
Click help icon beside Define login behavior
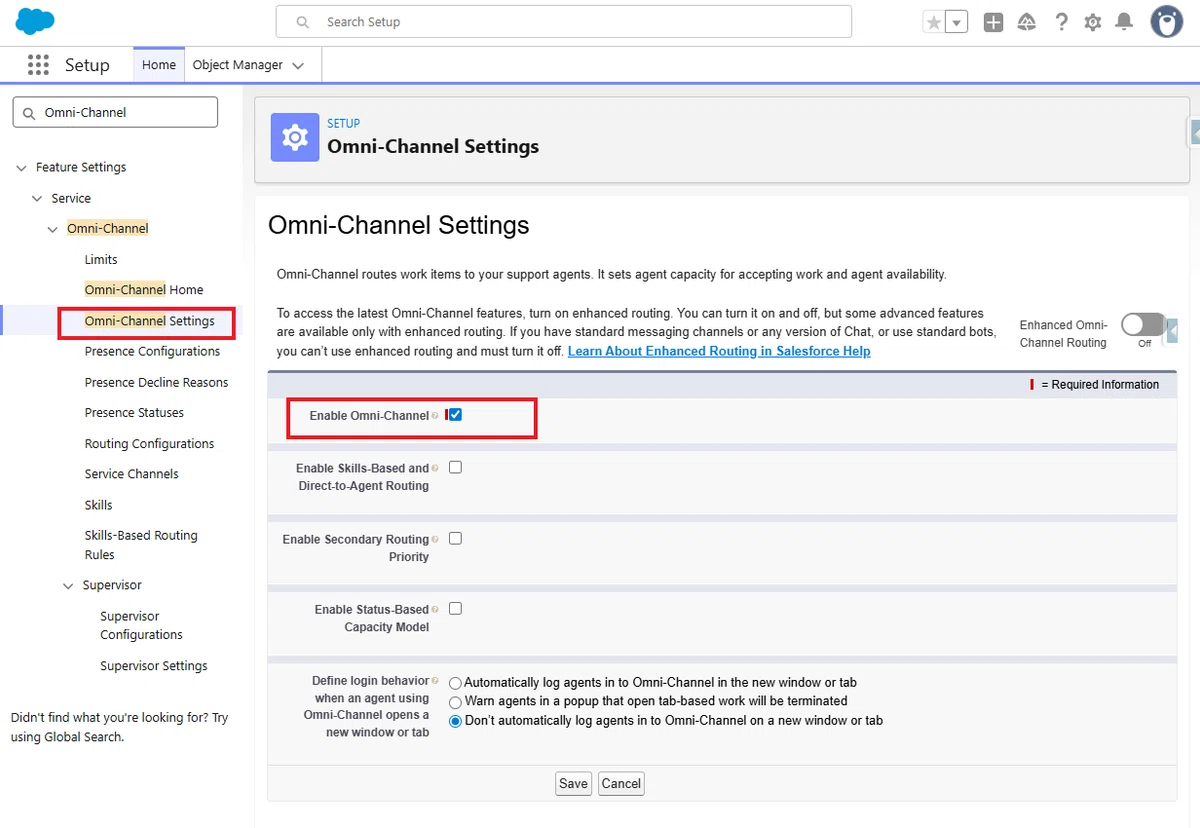click(x=435, y=681)
